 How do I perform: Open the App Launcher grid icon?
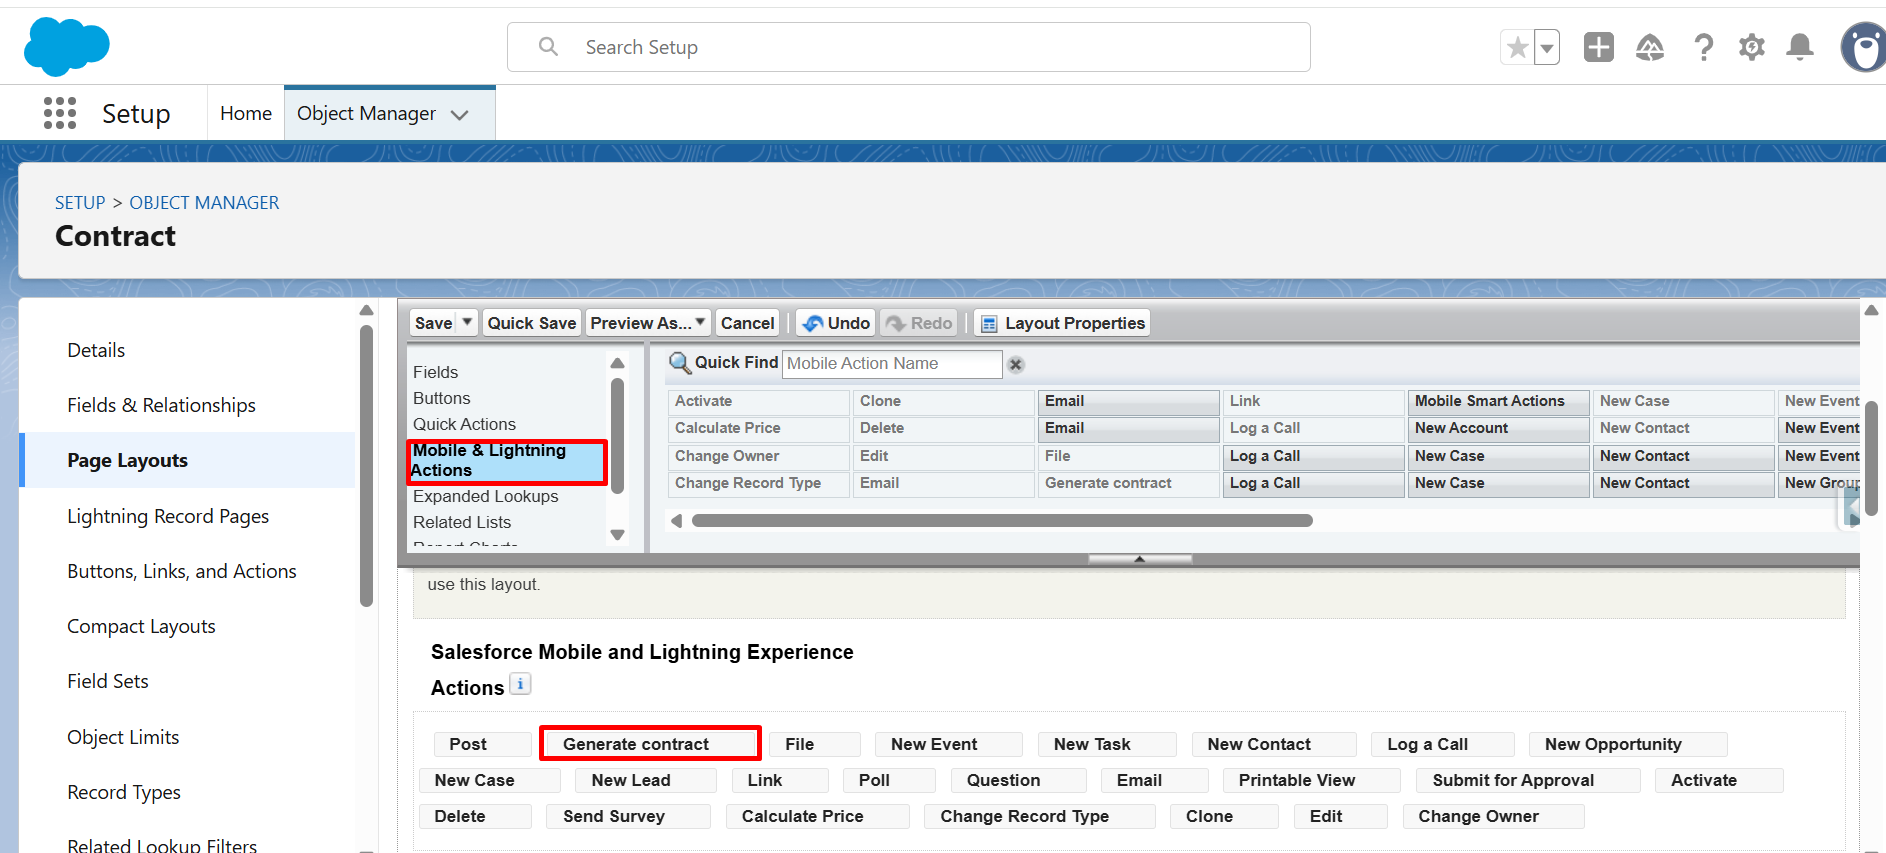pos(60,113)
